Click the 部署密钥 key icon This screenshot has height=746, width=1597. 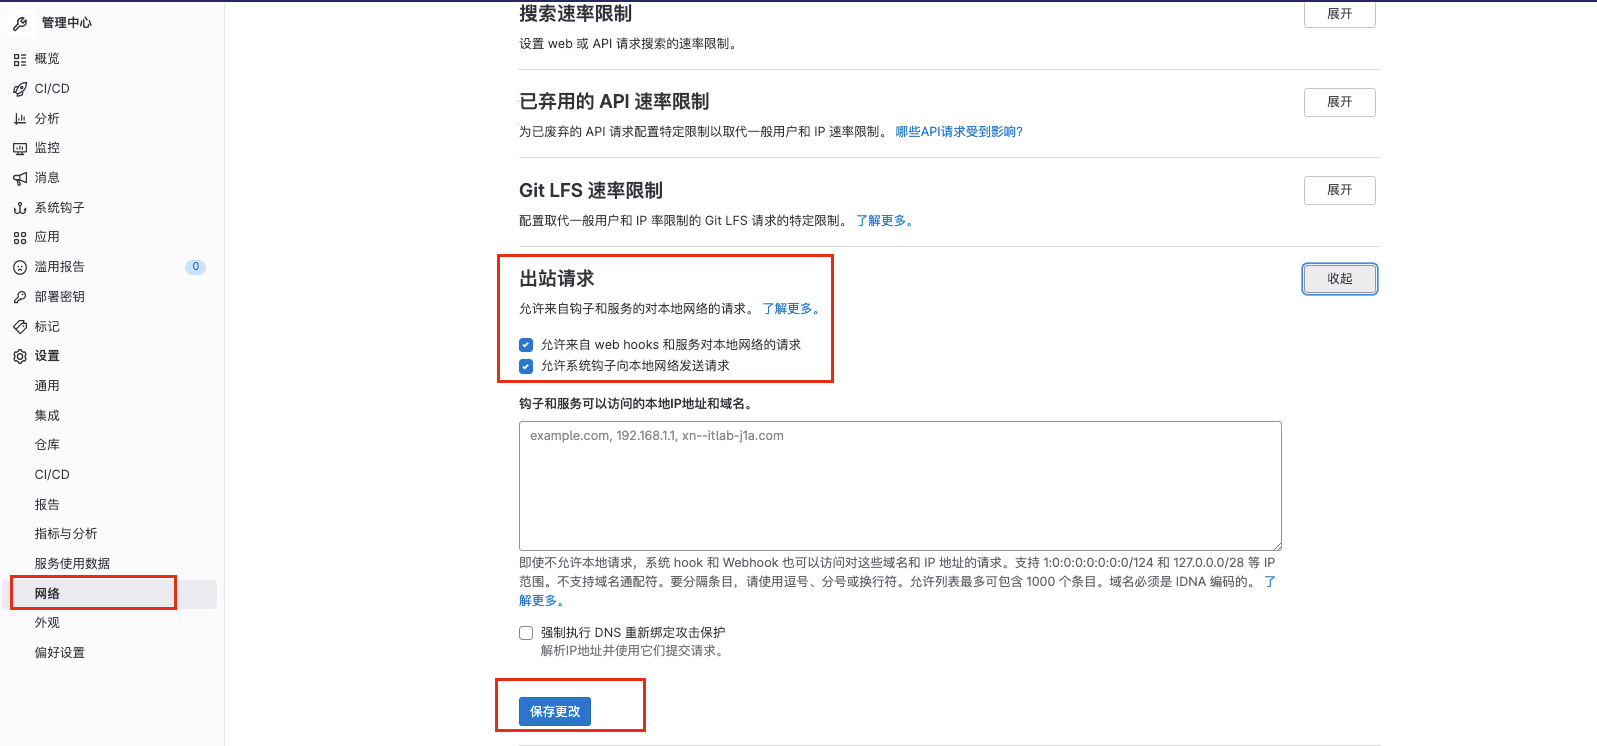(x=20, y=297)
